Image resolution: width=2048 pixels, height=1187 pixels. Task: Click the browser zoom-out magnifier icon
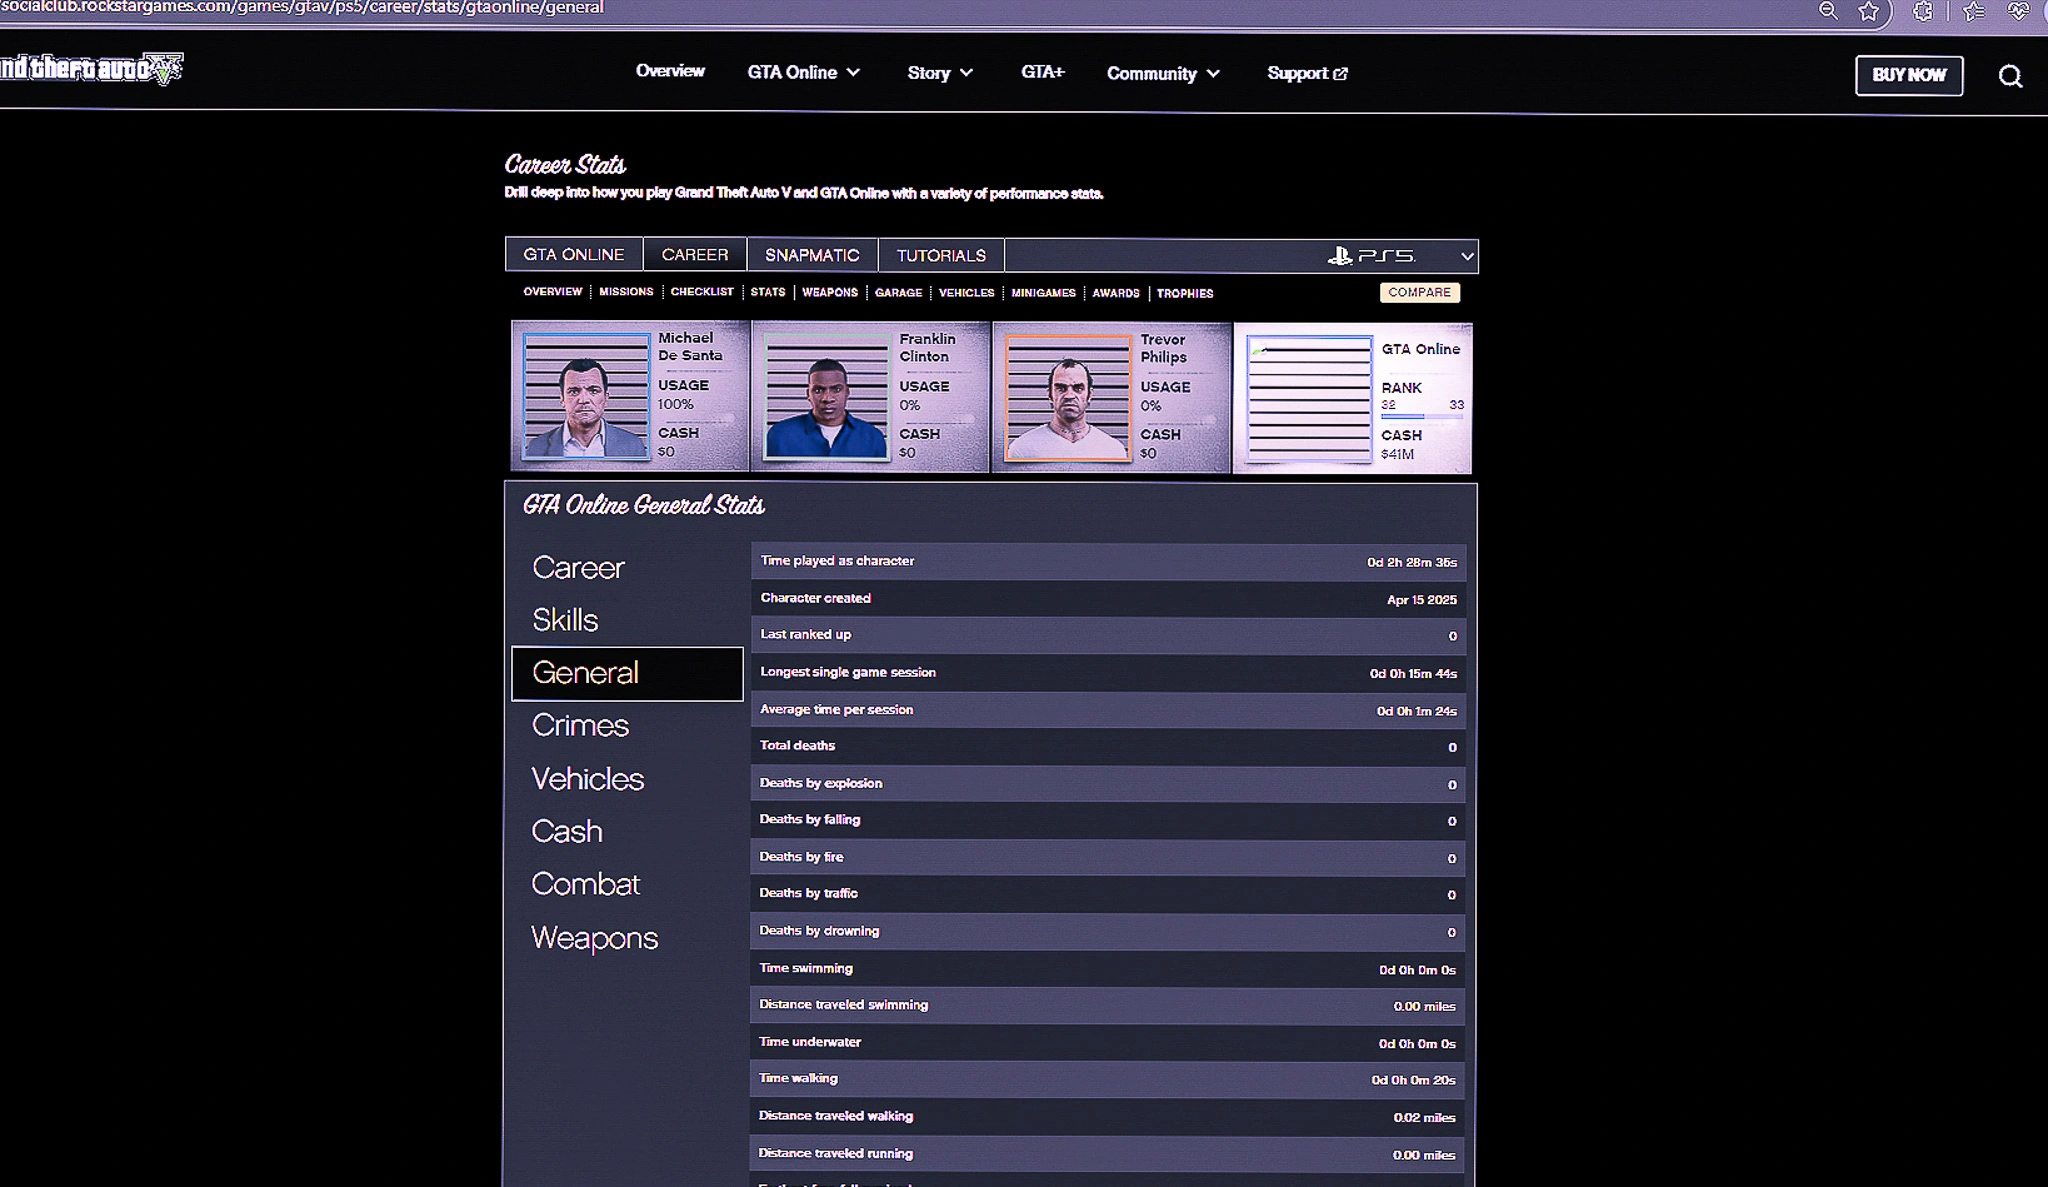(1828, 11)
